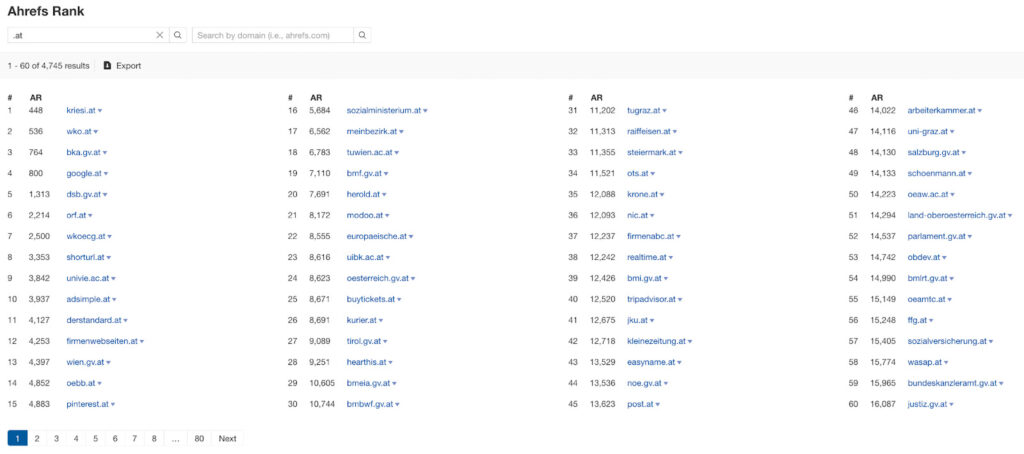Open the oeamtc.at link
The image size is (1024, 454).
pos(927,300)
